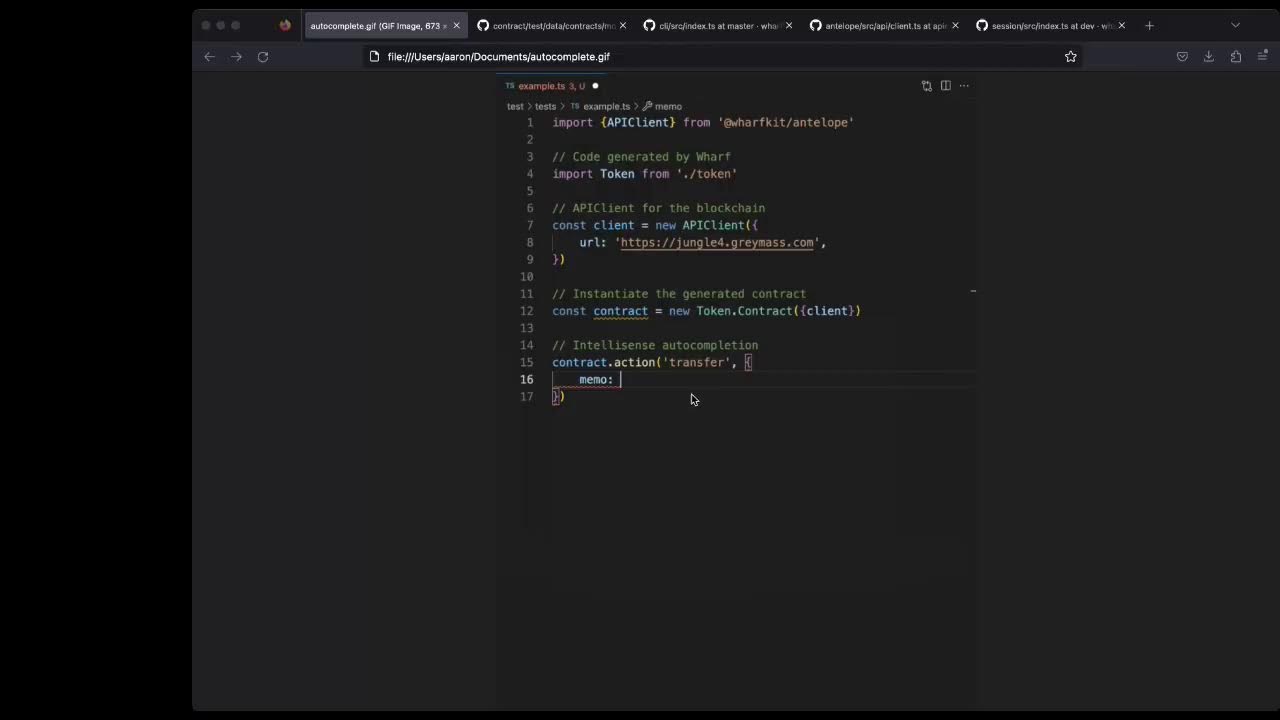Click the '// Code generated by Wharf' comment

[x=641, y=157]
